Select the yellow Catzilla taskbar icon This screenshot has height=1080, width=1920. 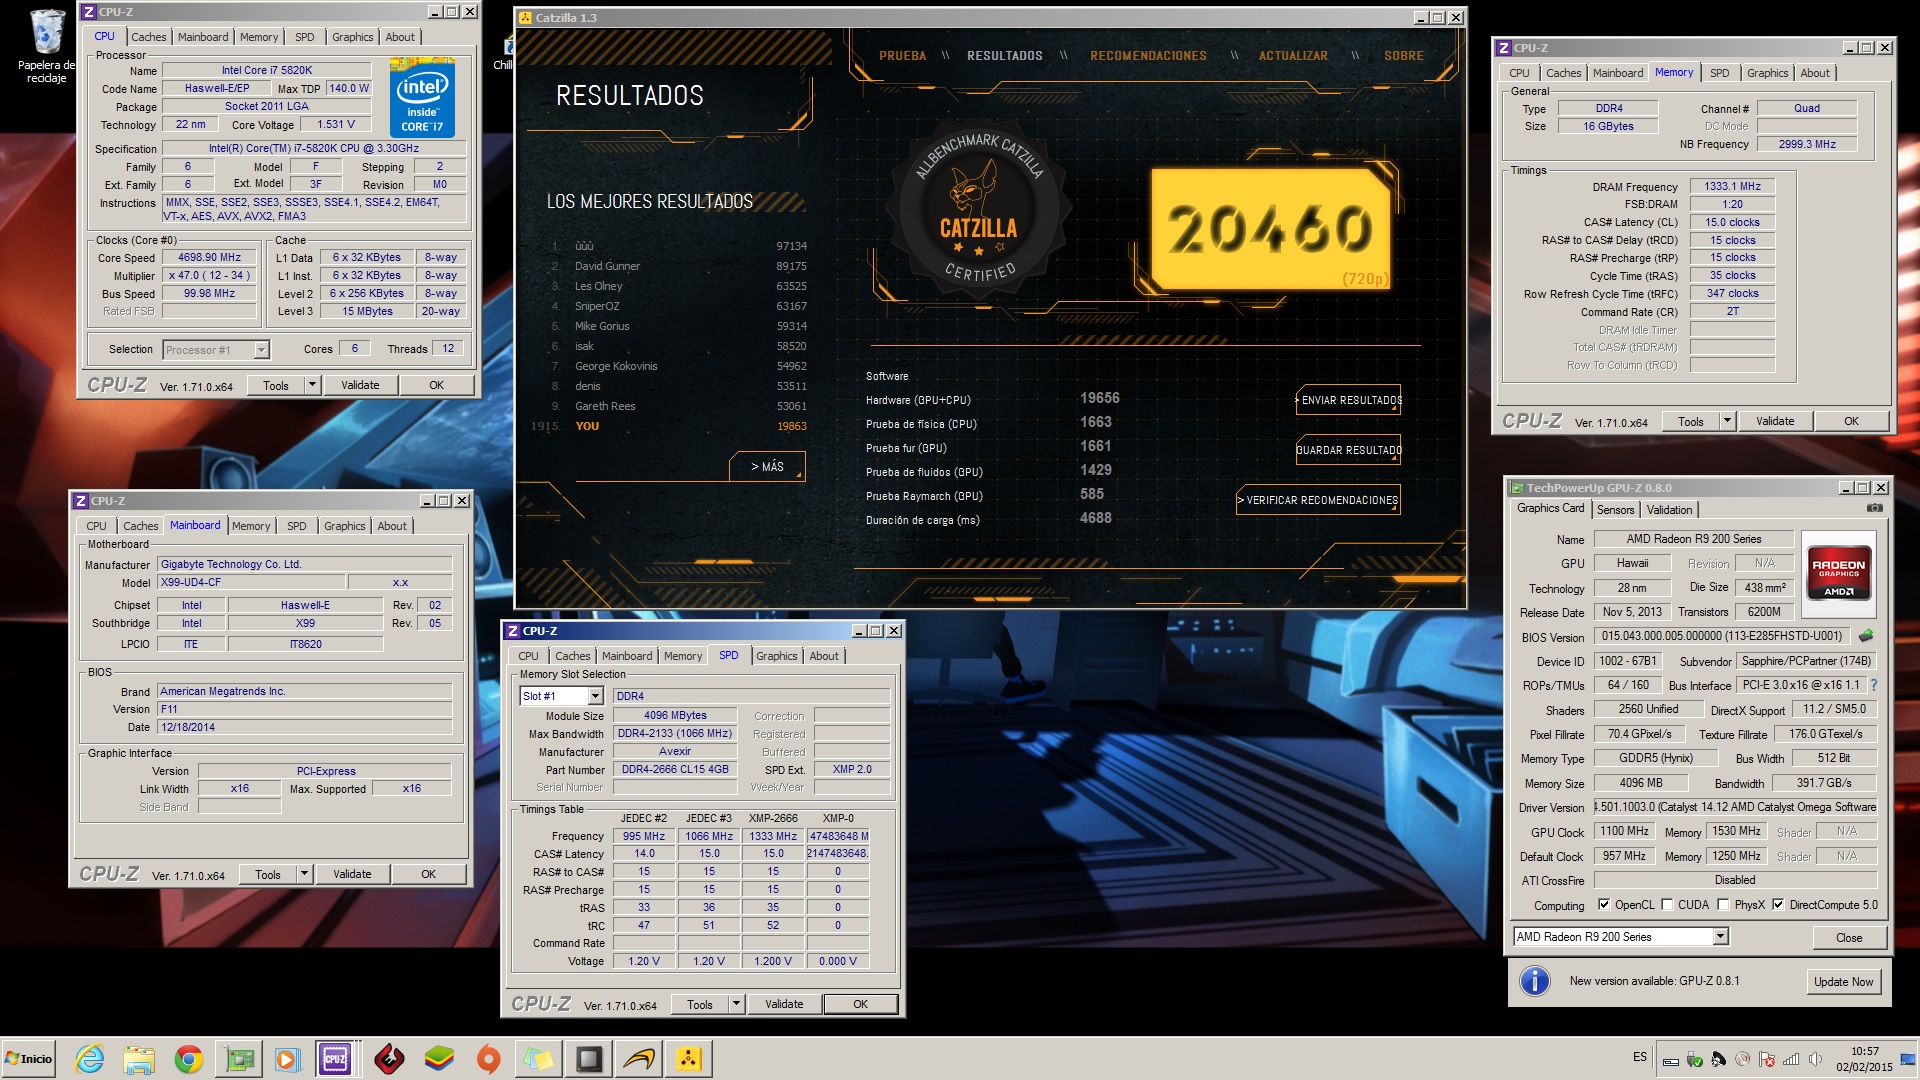coord(689,1059)
